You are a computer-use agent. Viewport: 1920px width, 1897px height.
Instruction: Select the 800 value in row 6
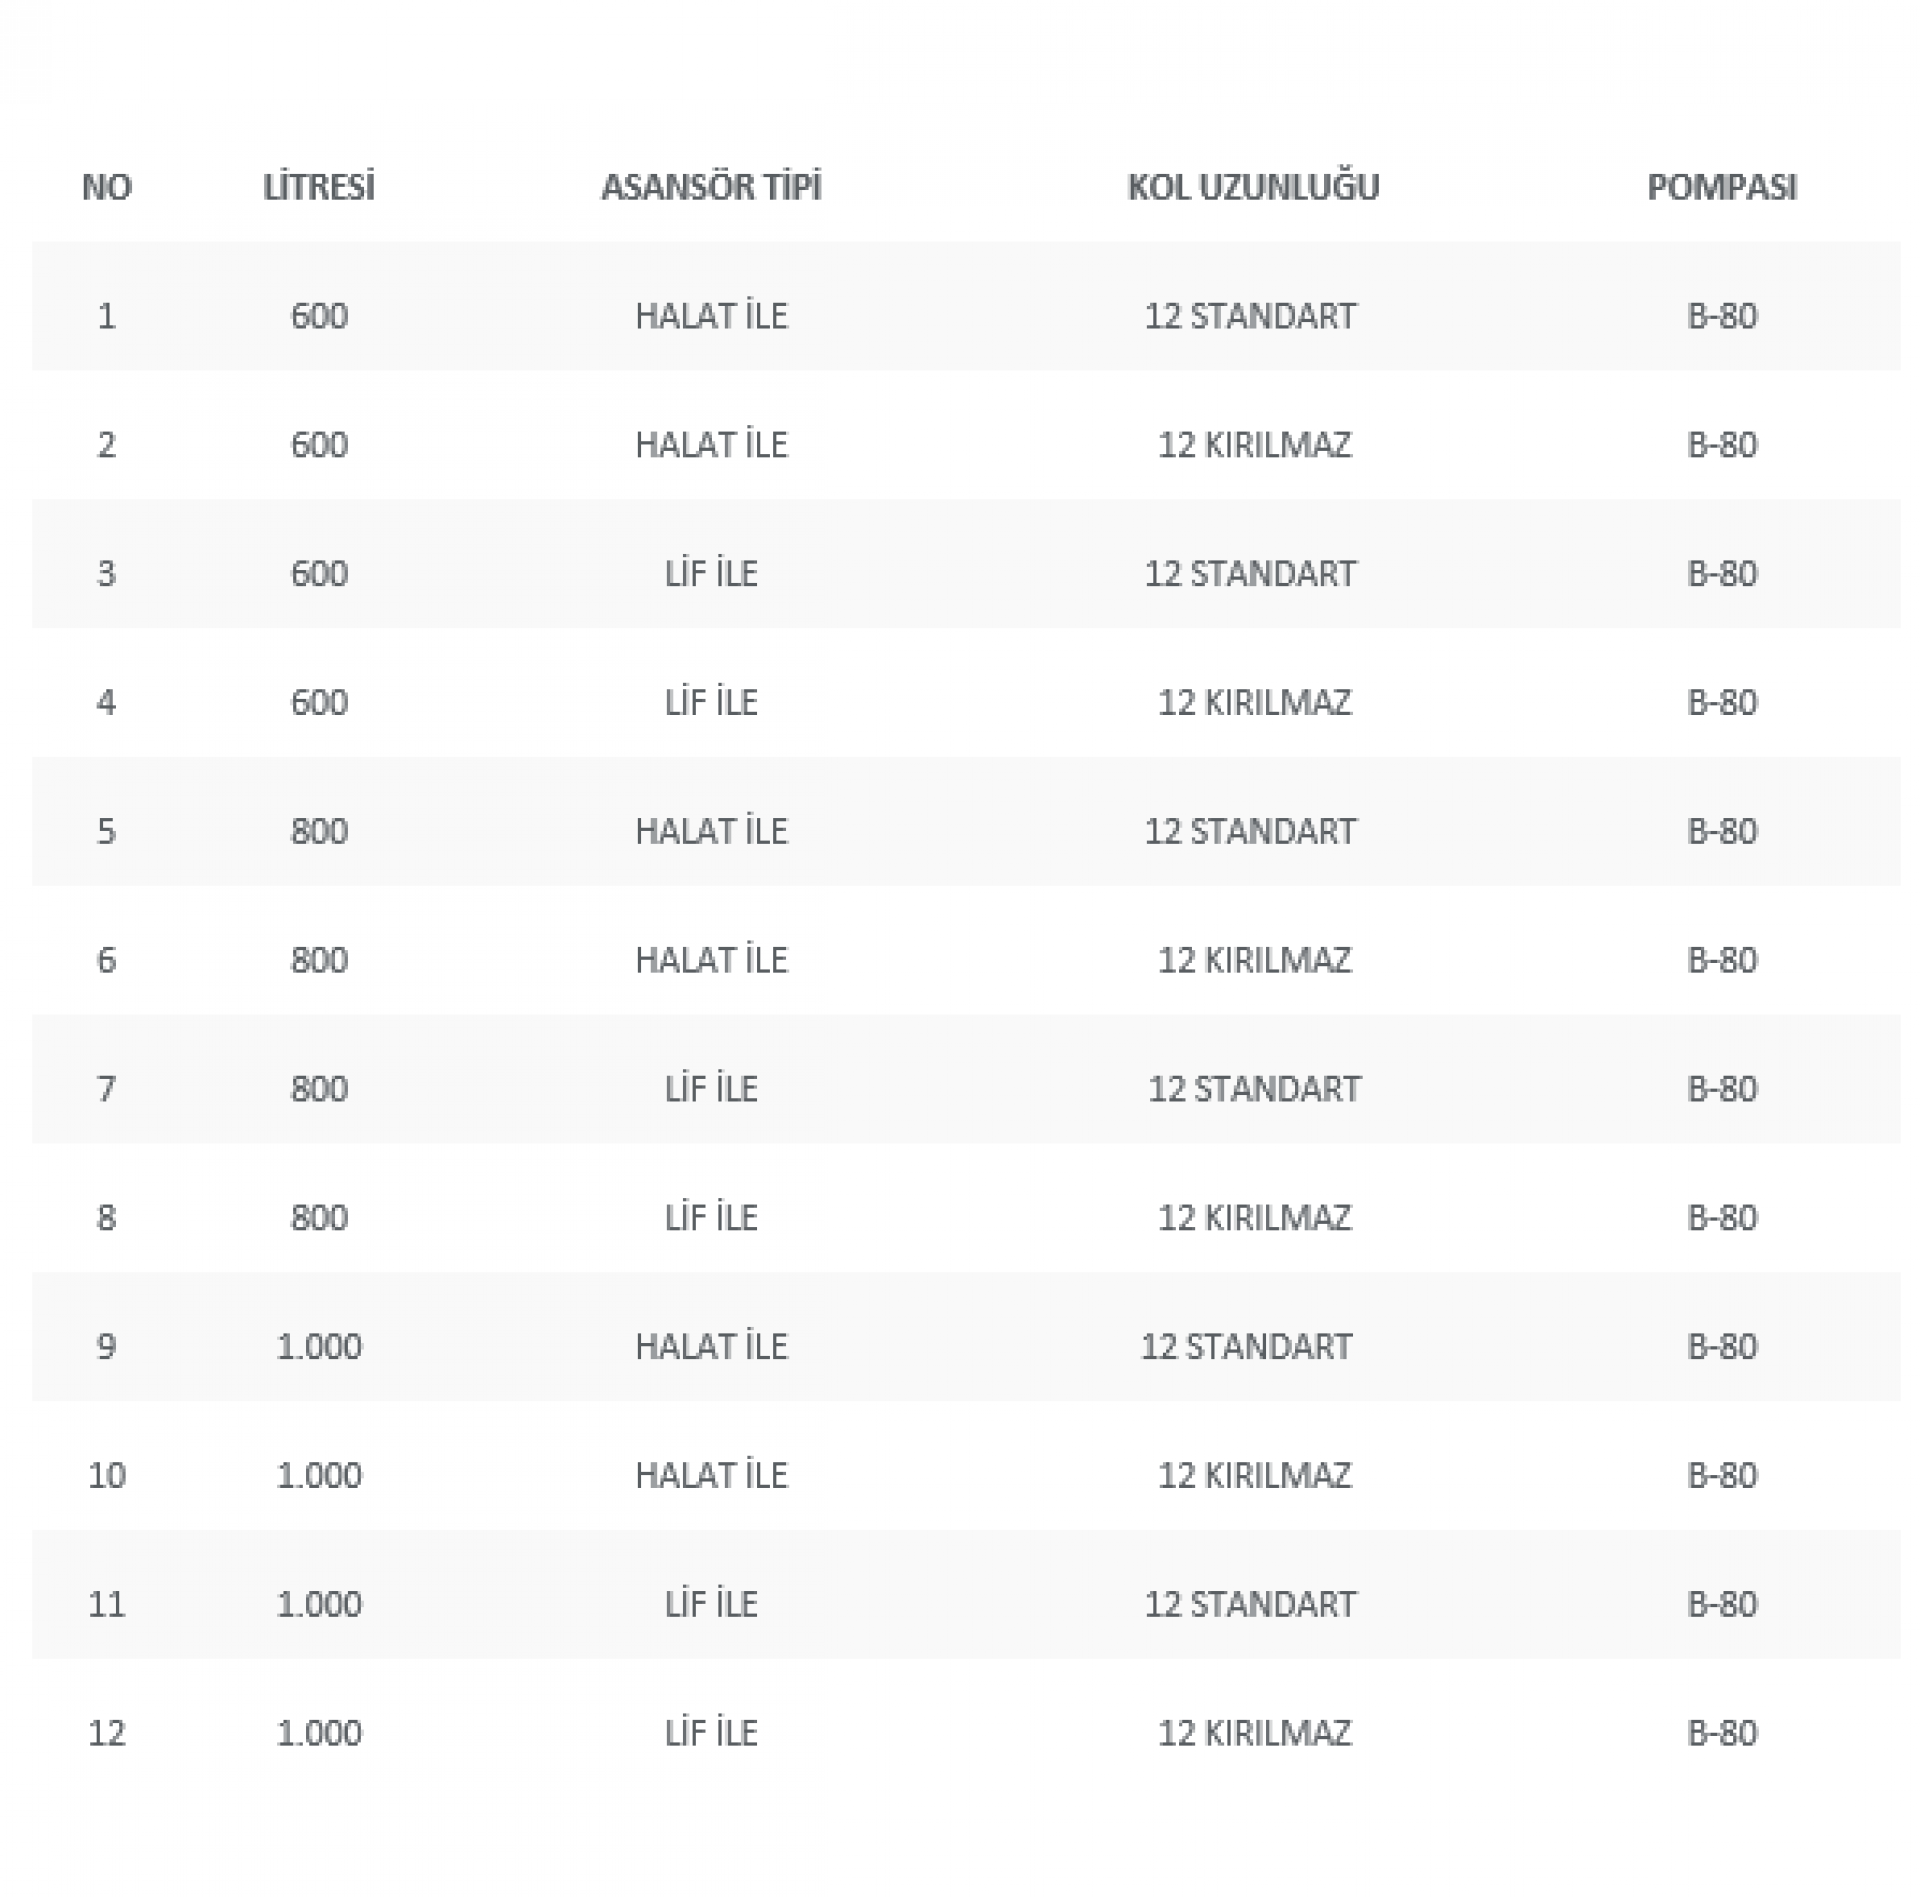click(x=319, y=960)
